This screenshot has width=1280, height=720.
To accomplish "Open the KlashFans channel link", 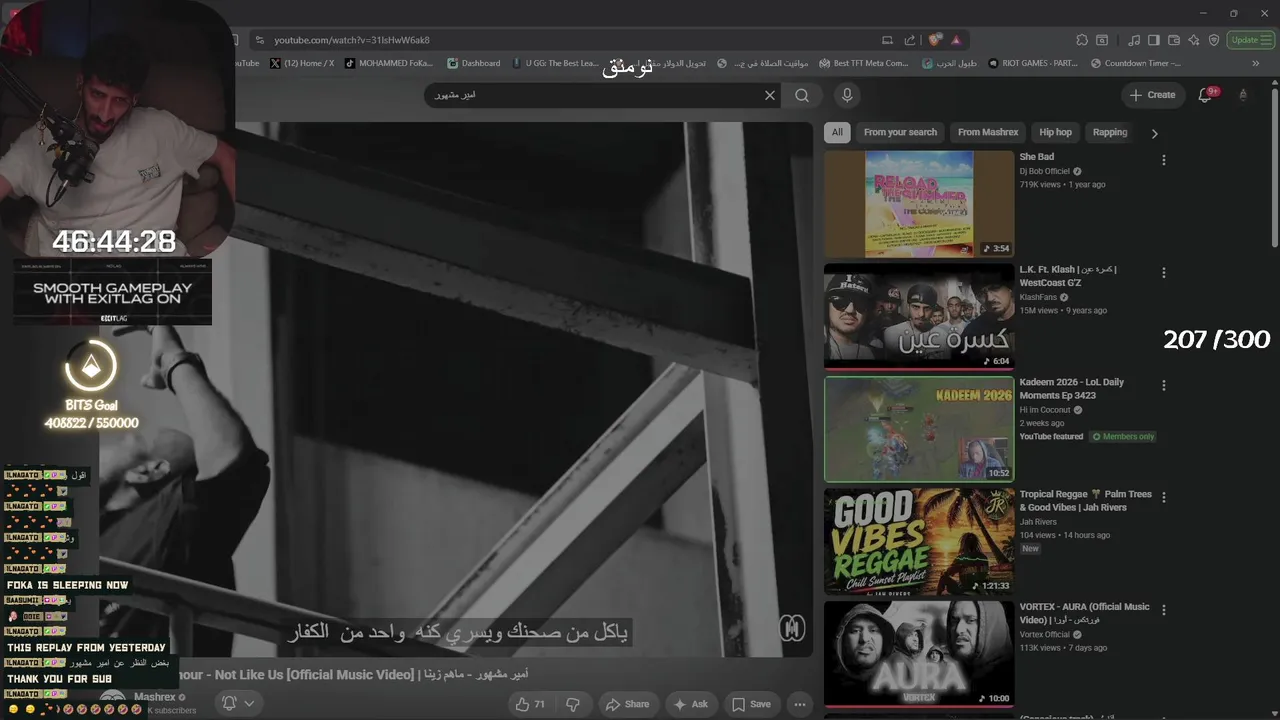I will coord(1039,297).
